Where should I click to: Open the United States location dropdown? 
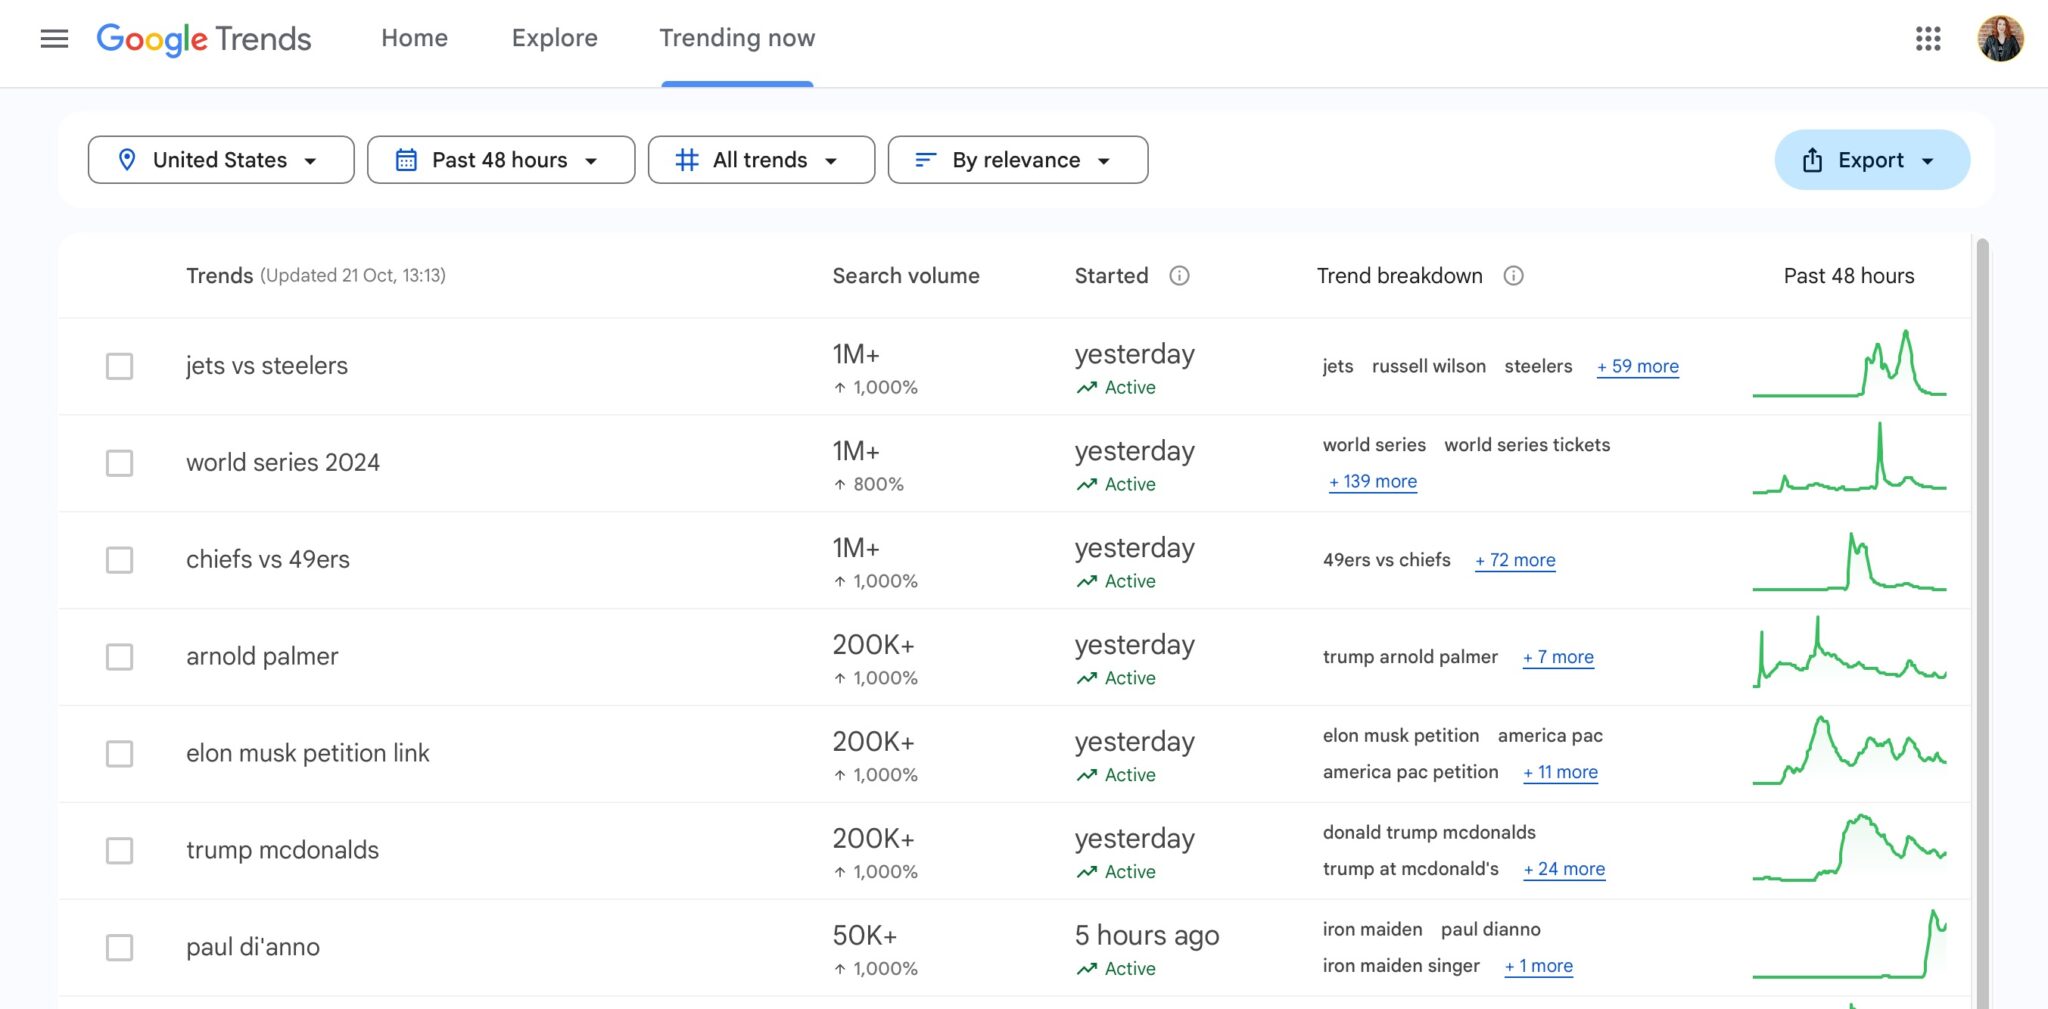220,159
